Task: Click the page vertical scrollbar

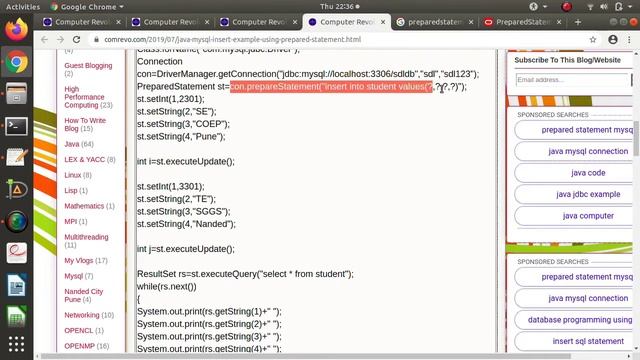Action: (636, 138)
